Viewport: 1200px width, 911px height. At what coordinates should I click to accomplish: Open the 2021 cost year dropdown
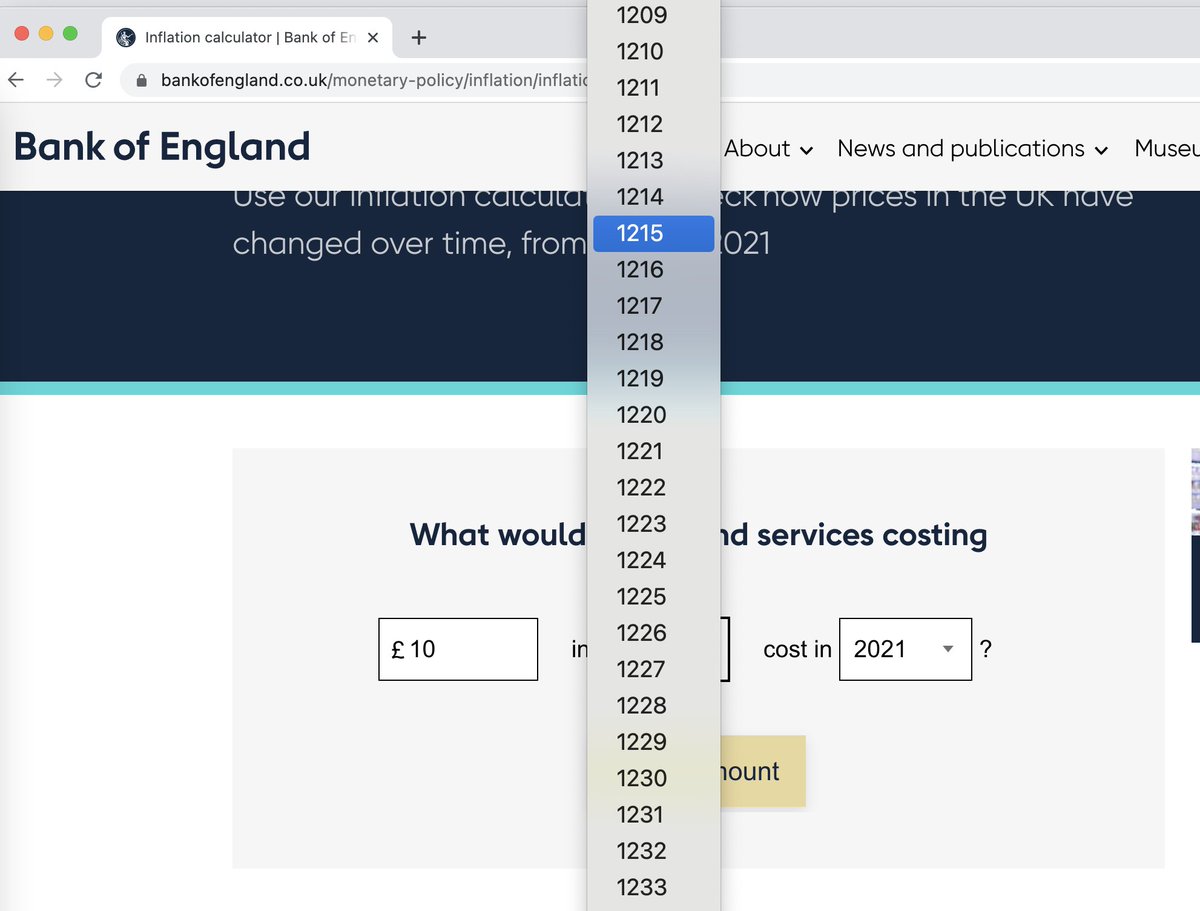(905, 649)
